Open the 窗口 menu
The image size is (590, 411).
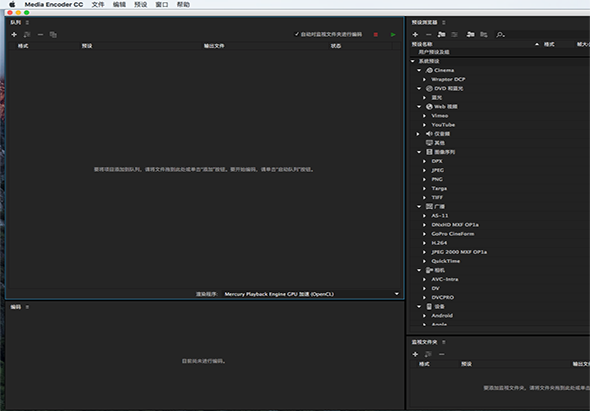click(x=162, y=5)
